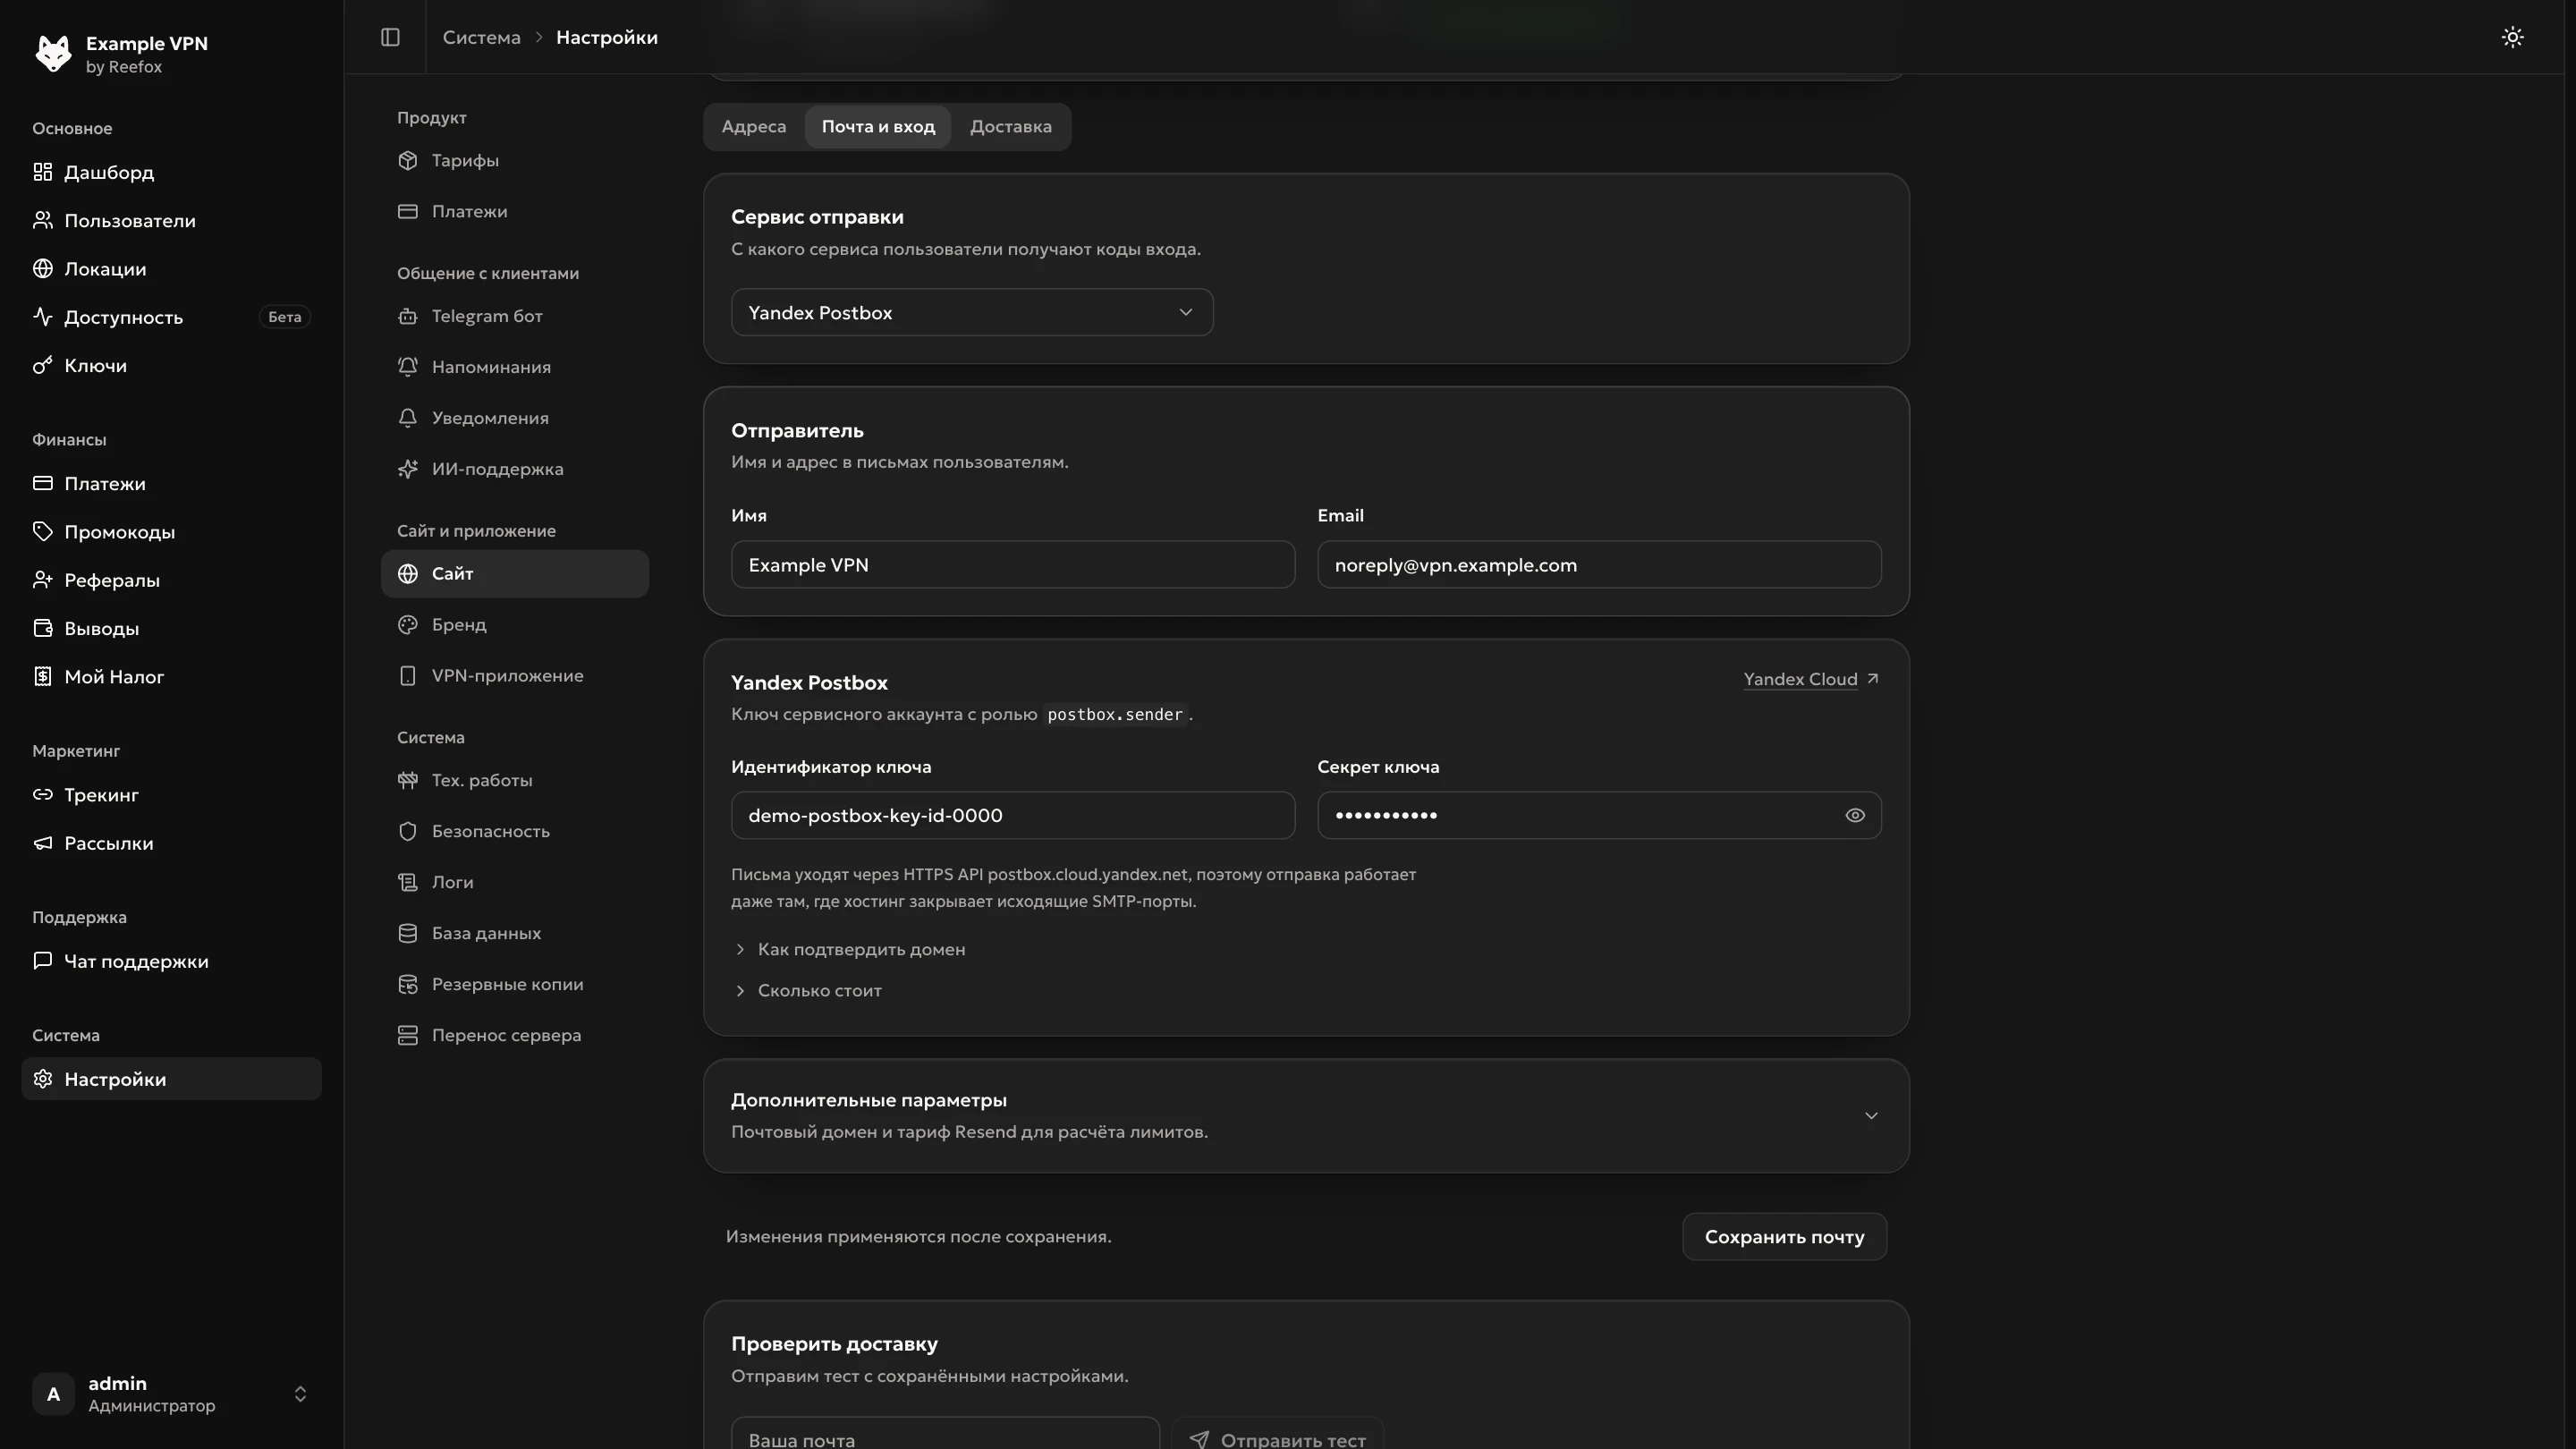The image size is (2576, 1449).
Task: Open Безопасность settings
Action: click(514, 831)
